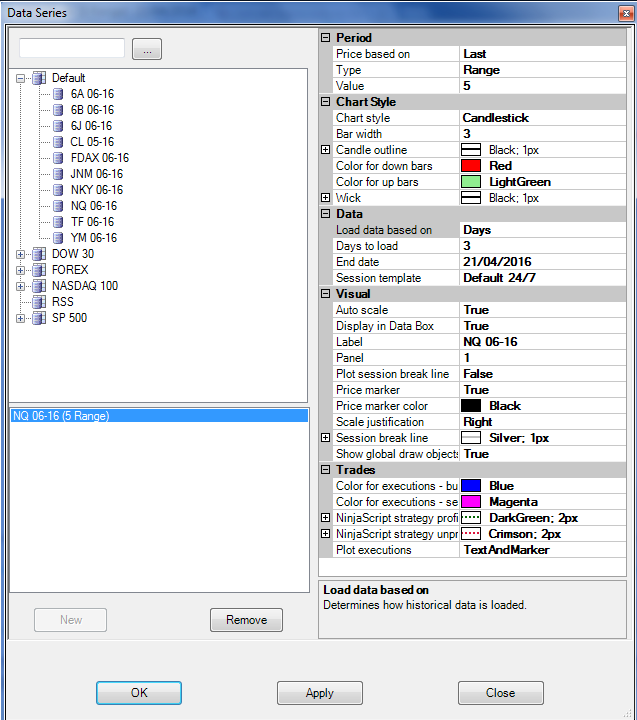Click the DOW 30 list icon
The image size is (637, 720).
coord(39,254)
